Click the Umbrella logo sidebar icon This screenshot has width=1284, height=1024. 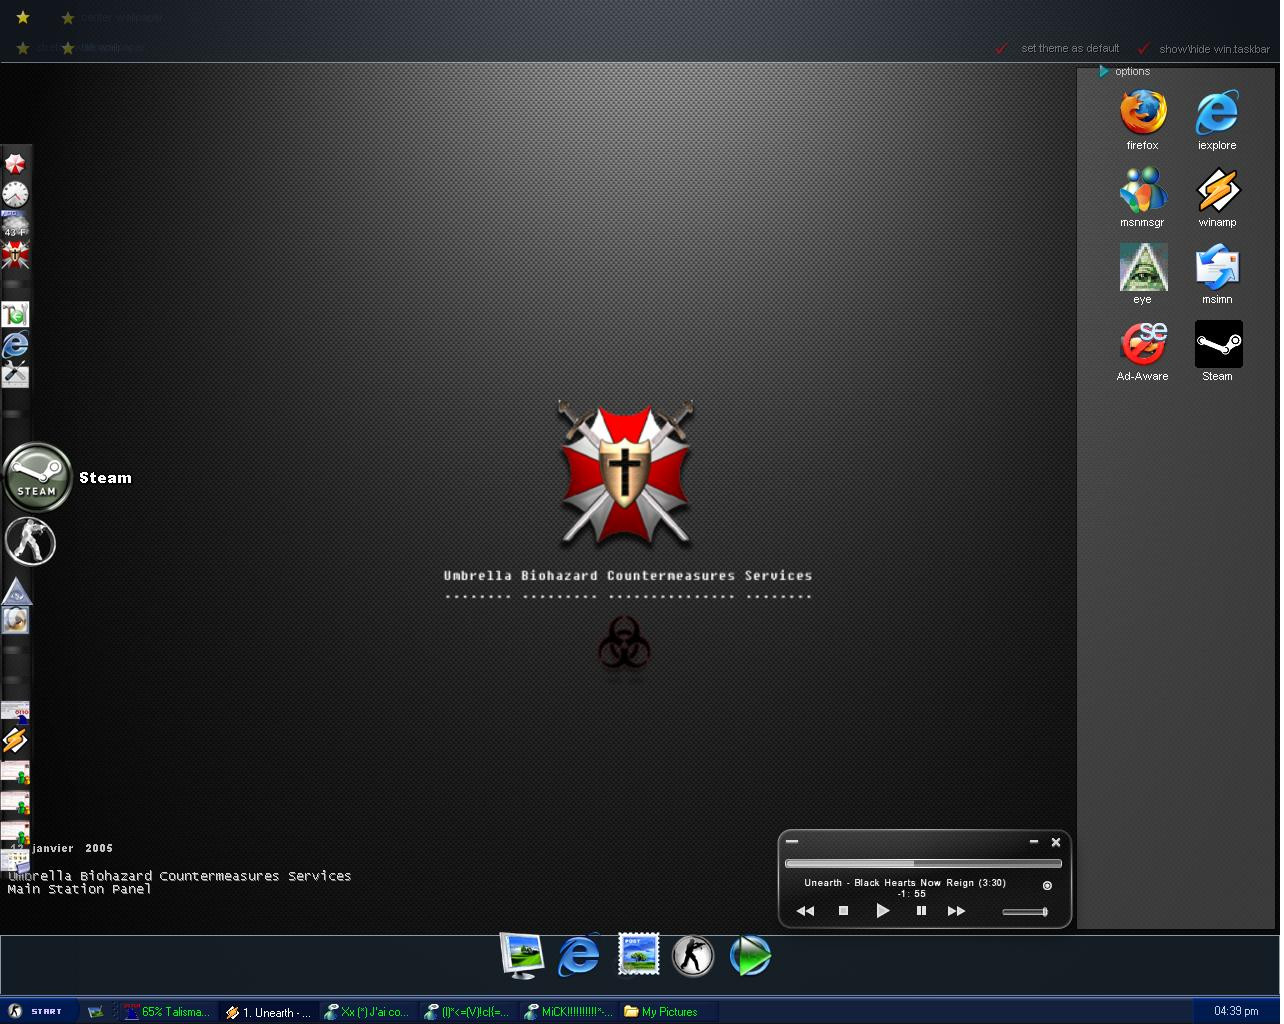(x=15, y=163)
